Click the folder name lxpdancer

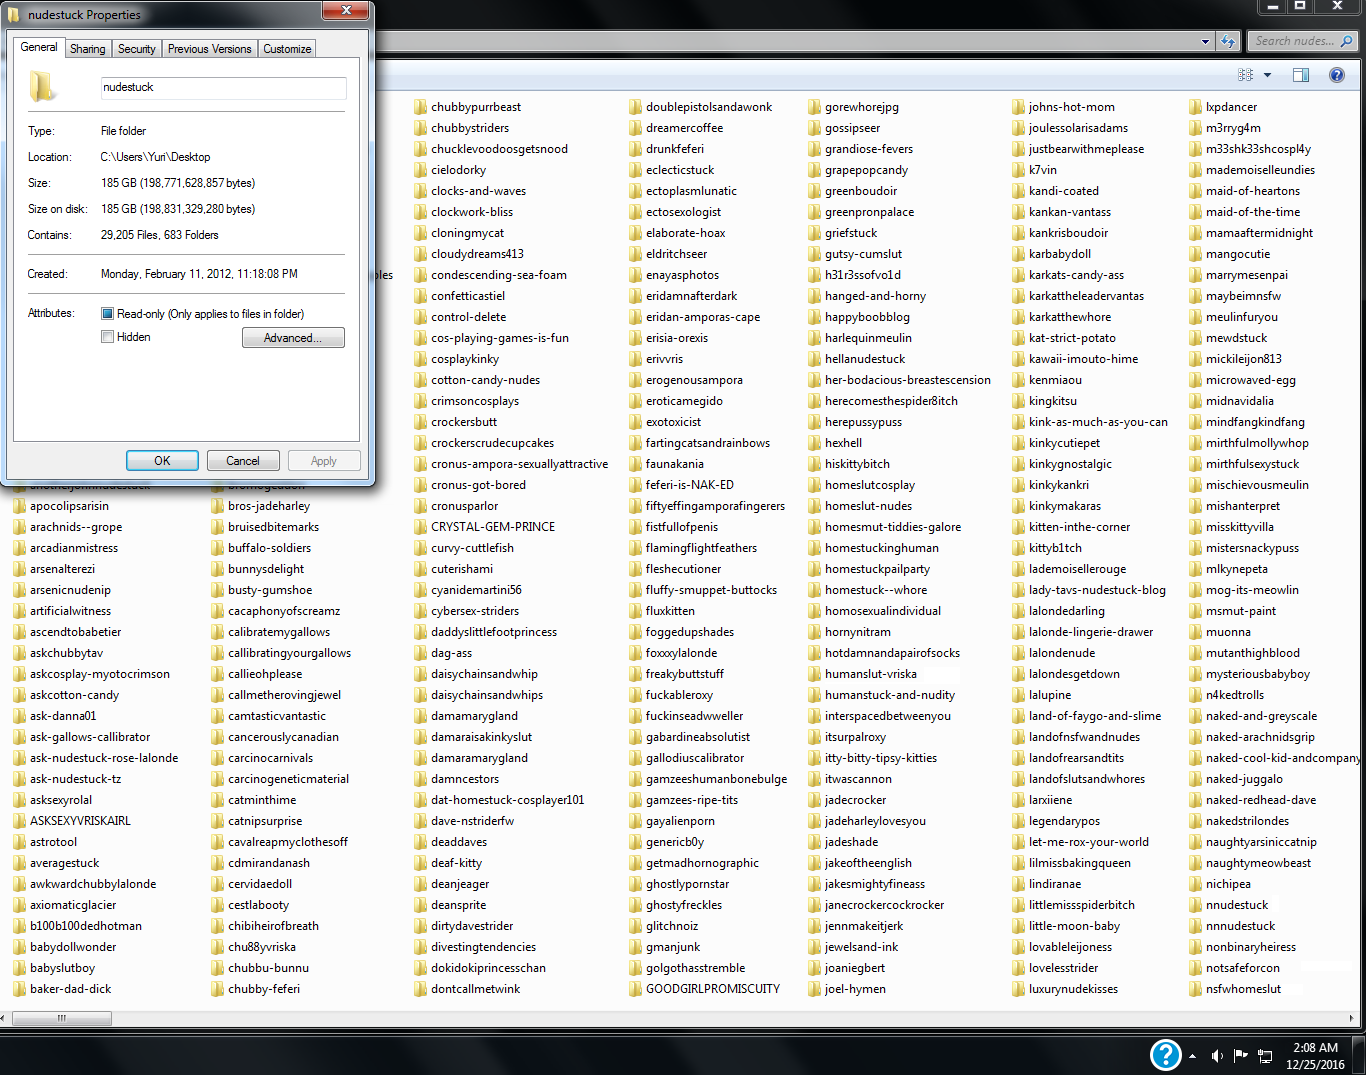1231,107
